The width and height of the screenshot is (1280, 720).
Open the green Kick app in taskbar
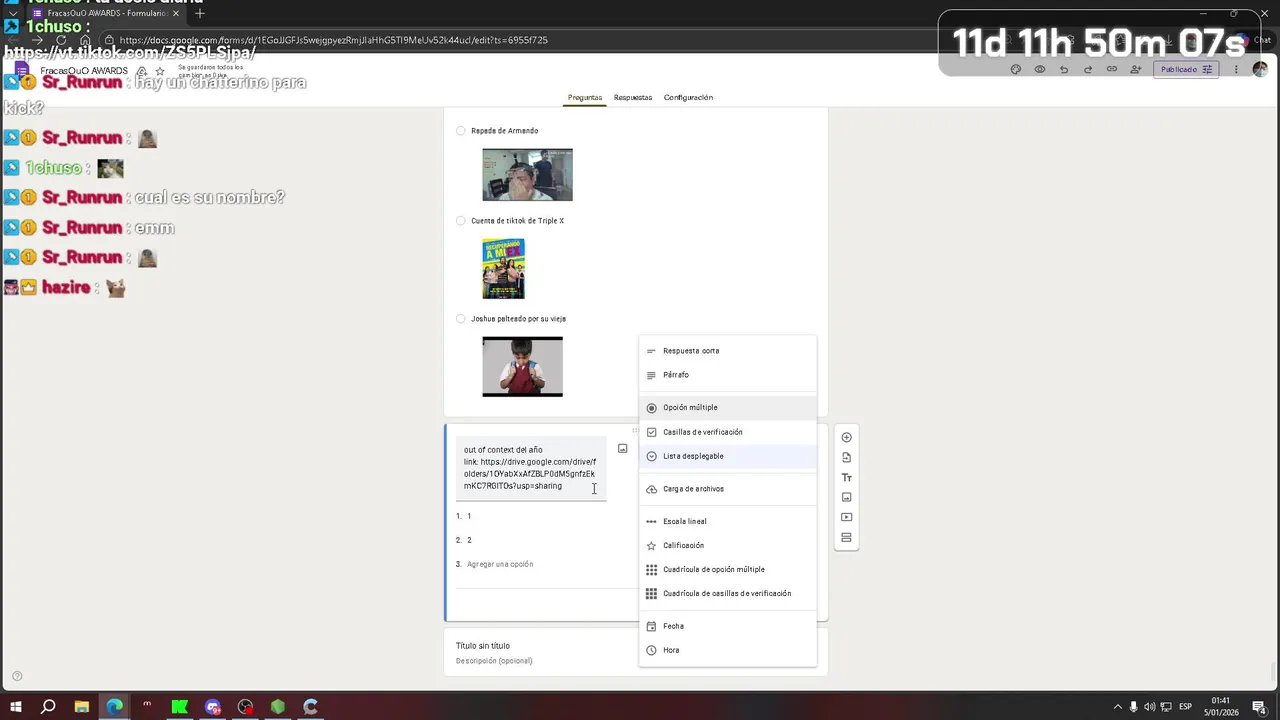tap(180, 707)
